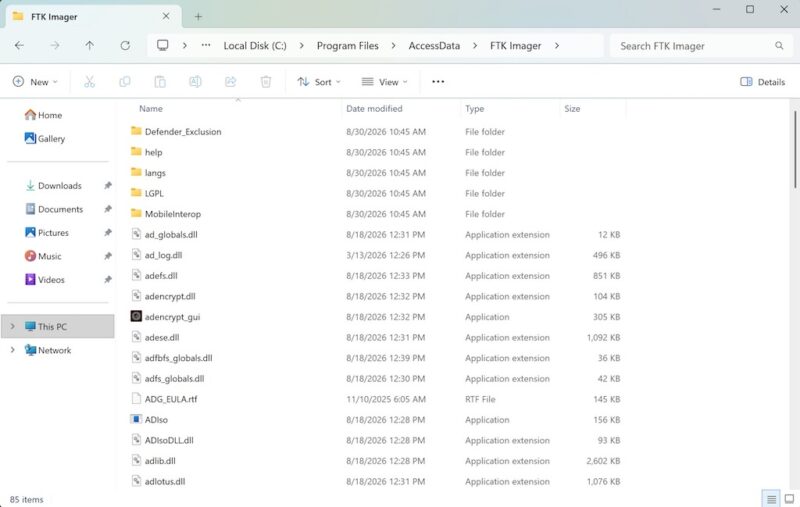Navigate to Program Files breadcrumb
Image resolution: width=800 pixels, height=507 pixels.
347,45
